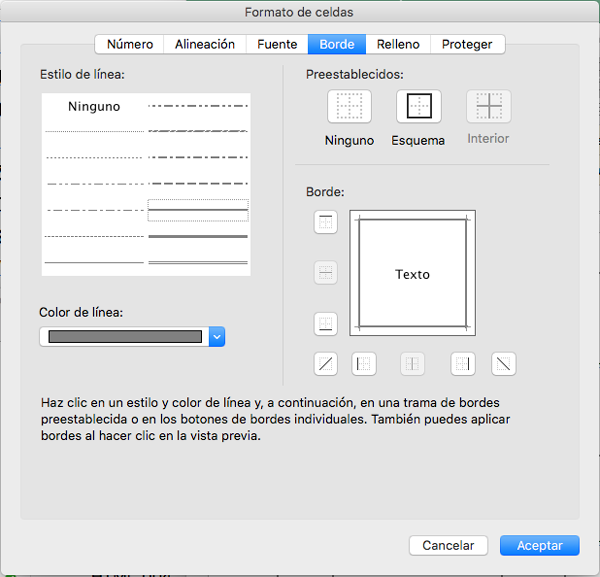Select the double line style

click(198, 262)
